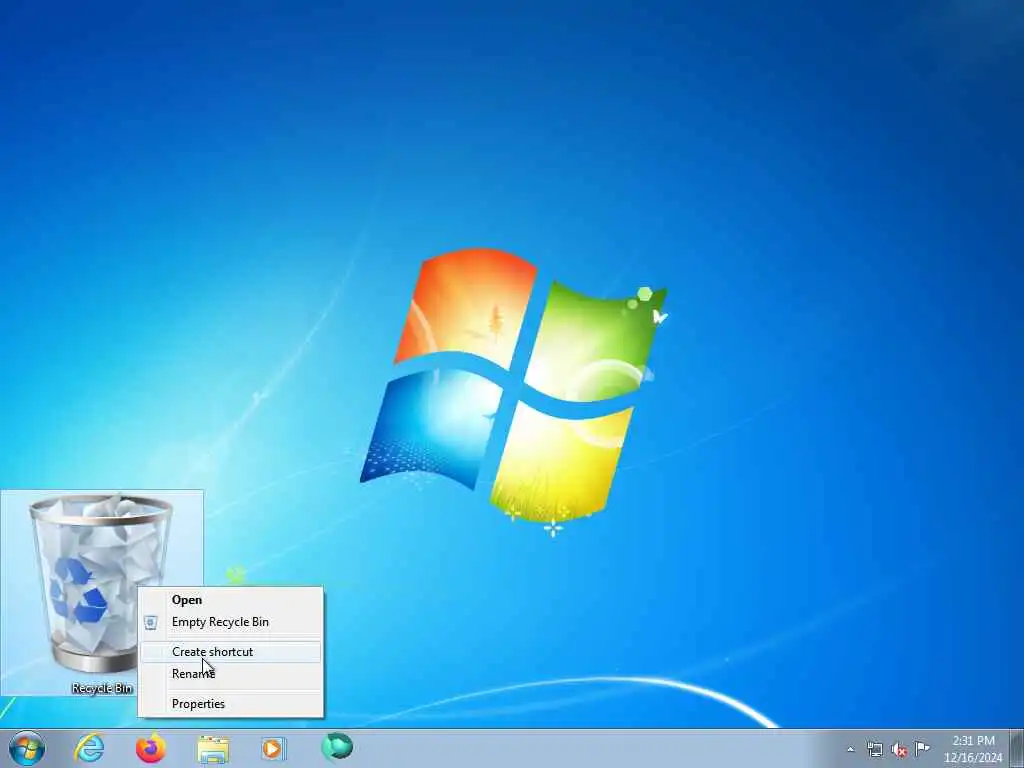Show hidden tray icons arrow
Image resolution: width=1024 pixels, height=768 pixels.
pyautogui.click(x=850, y=749)
